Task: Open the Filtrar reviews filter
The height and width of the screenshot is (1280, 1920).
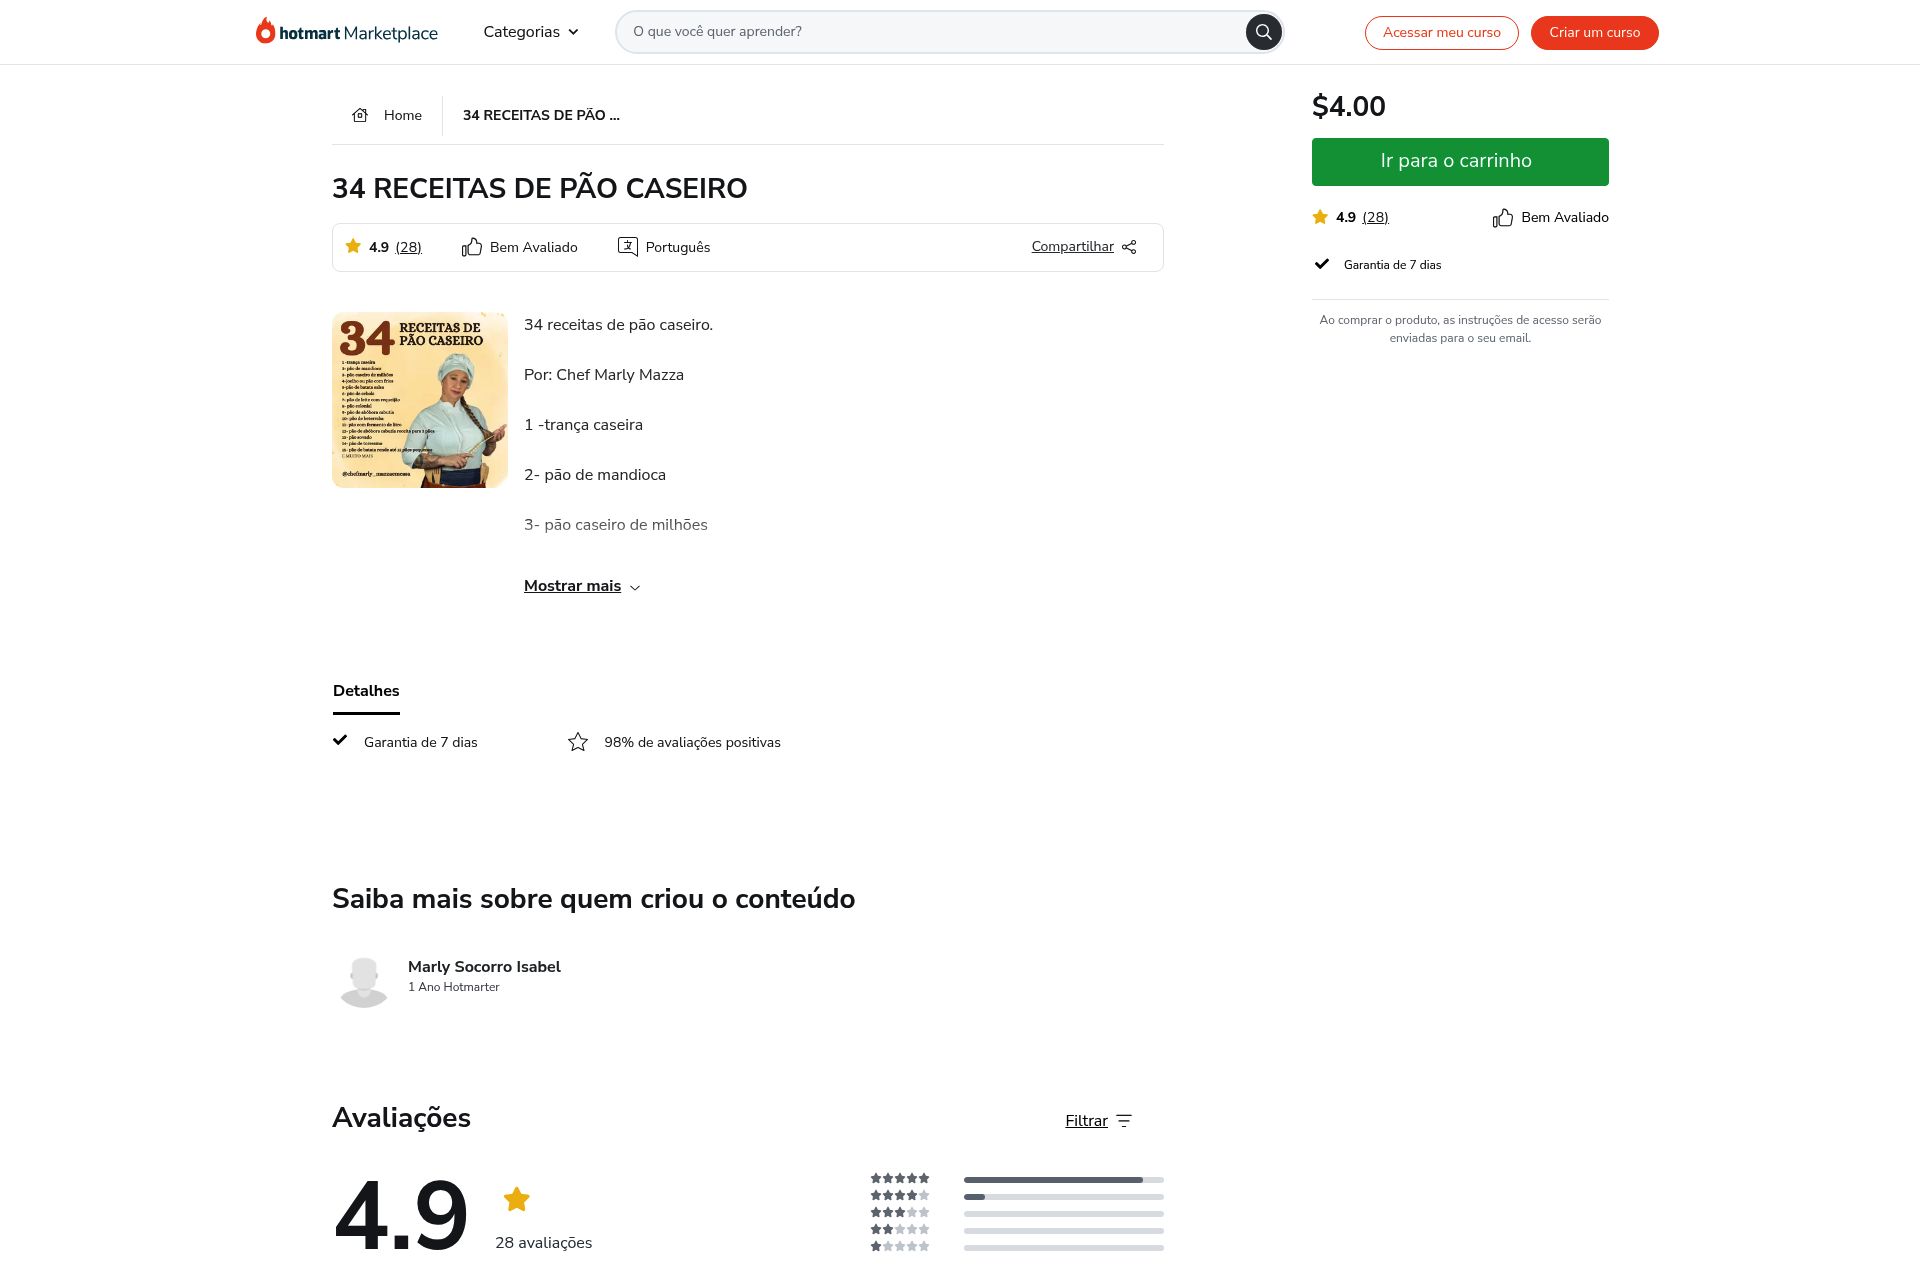Action: tap(1087, 1121)
